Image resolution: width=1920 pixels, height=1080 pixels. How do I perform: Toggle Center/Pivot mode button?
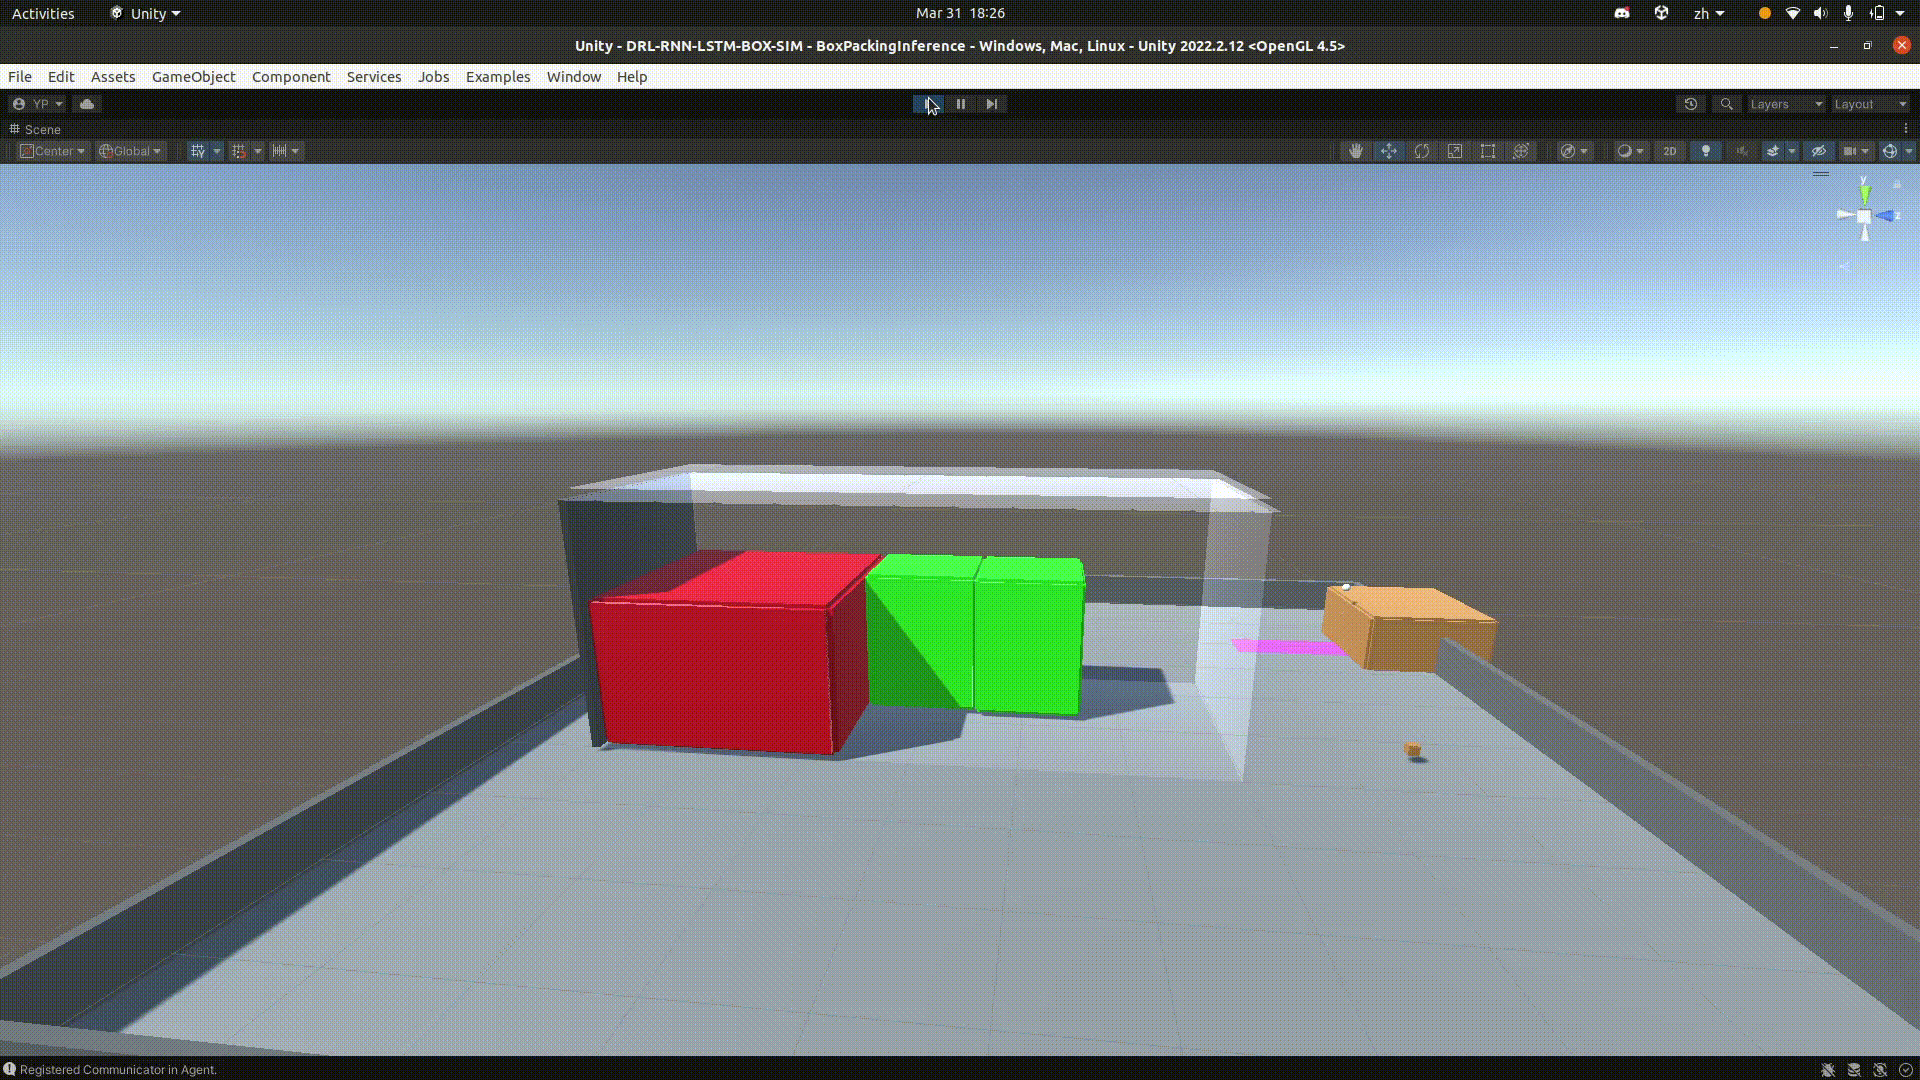coord(51,149)
